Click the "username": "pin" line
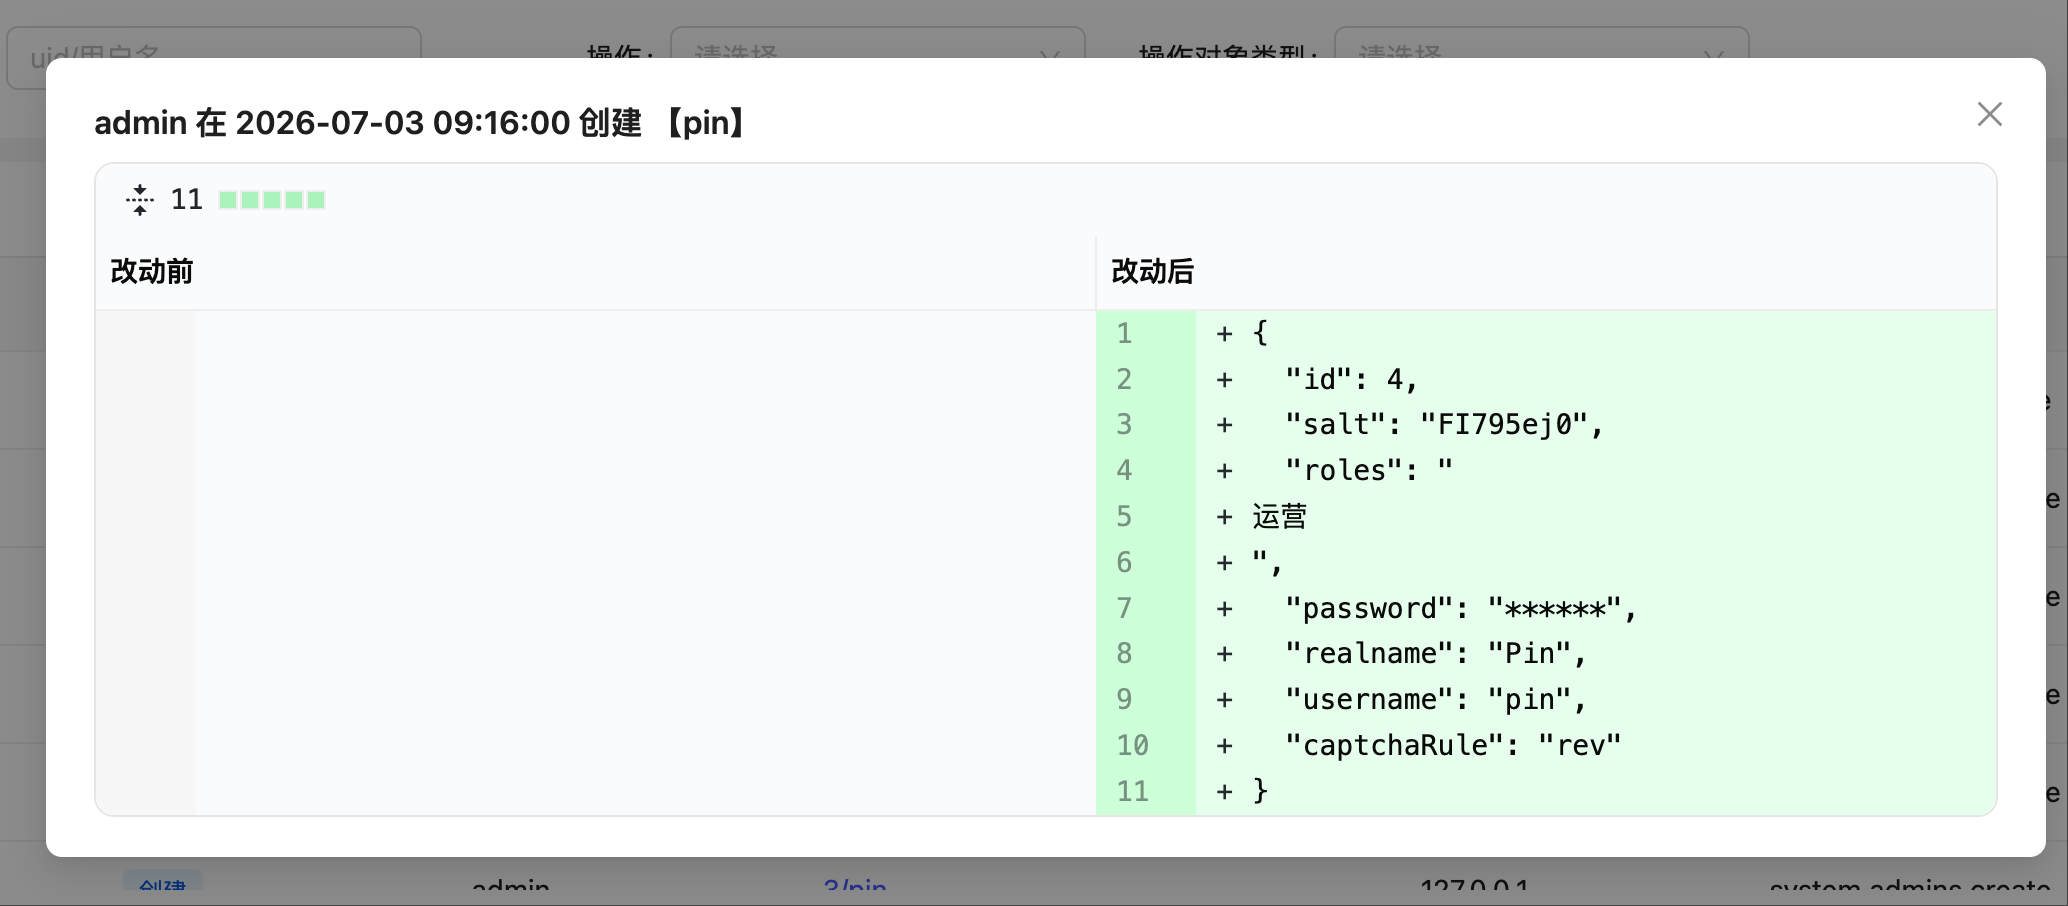The image size is (2068, 906). [1596, 700]
